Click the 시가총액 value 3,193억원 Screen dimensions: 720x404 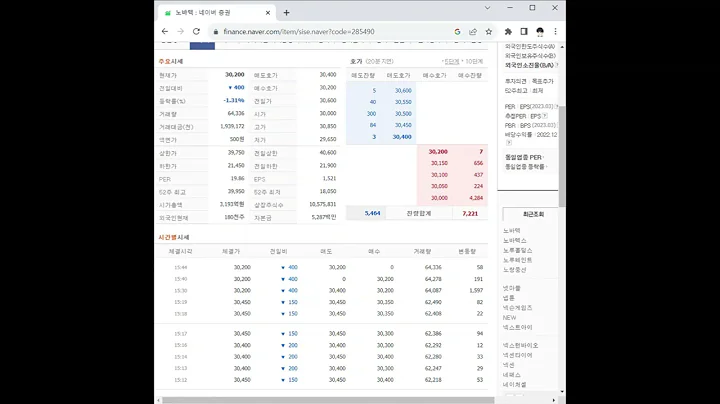point(232,204)
